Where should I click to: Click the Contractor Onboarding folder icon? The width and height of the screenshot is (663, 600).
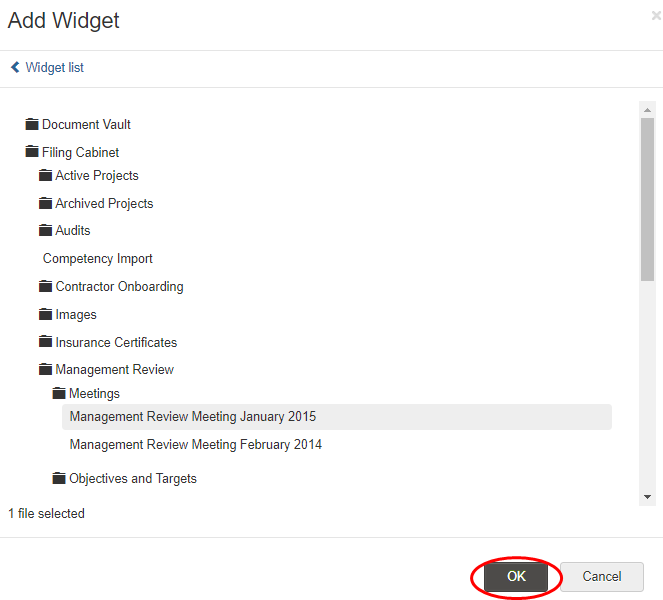click(45, 287)
